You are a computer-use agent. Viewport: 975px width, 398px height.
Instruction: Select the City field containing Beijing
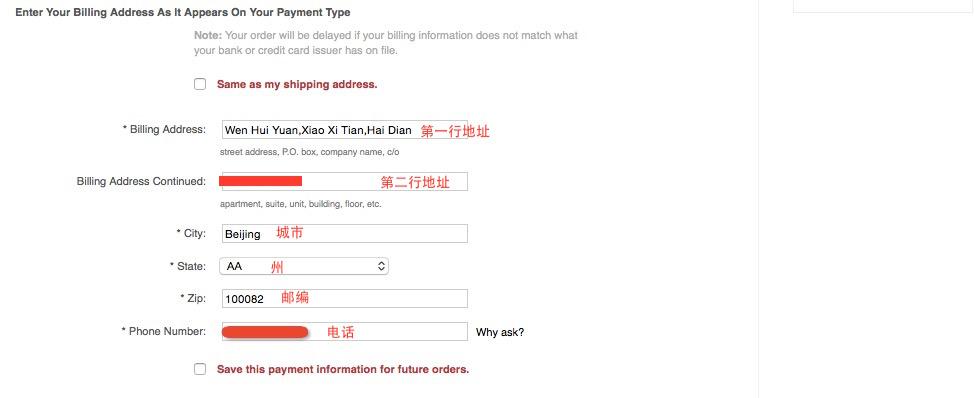(x=344, y=234)
